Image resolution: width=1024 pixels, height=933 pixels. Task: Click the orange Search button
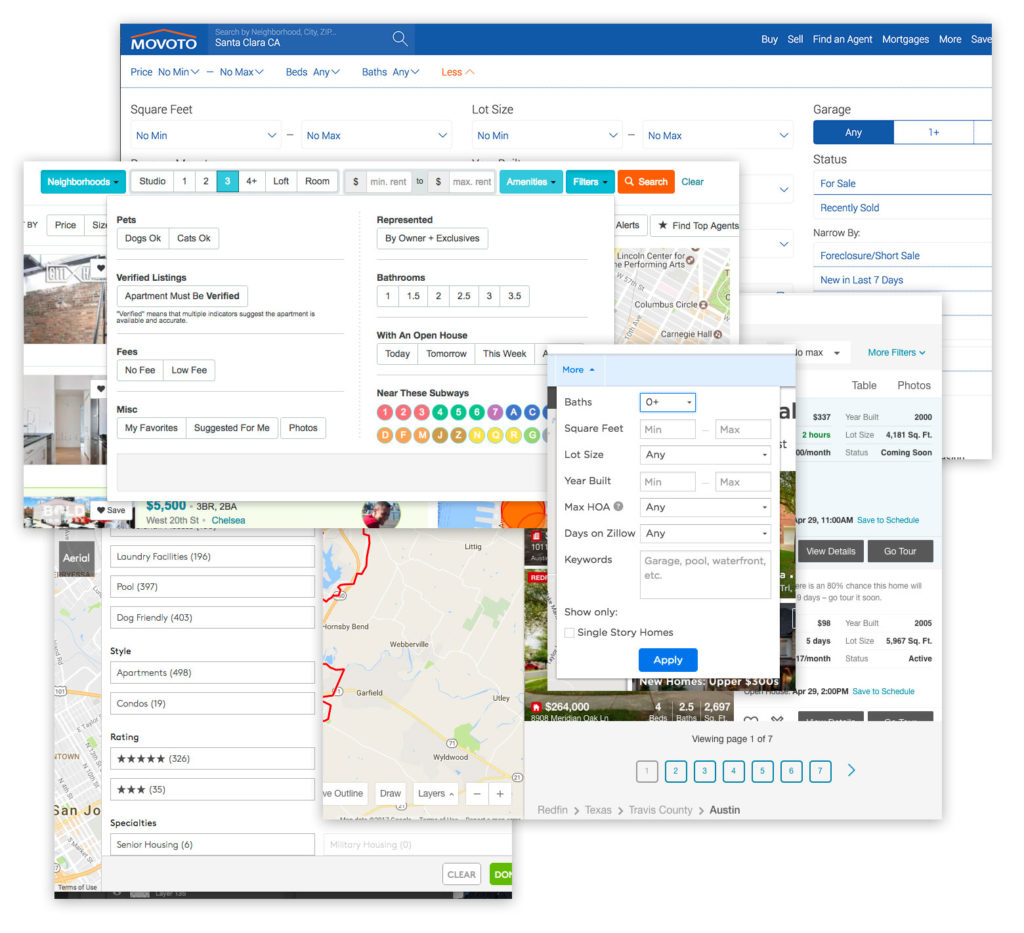[x=646, y=182]
